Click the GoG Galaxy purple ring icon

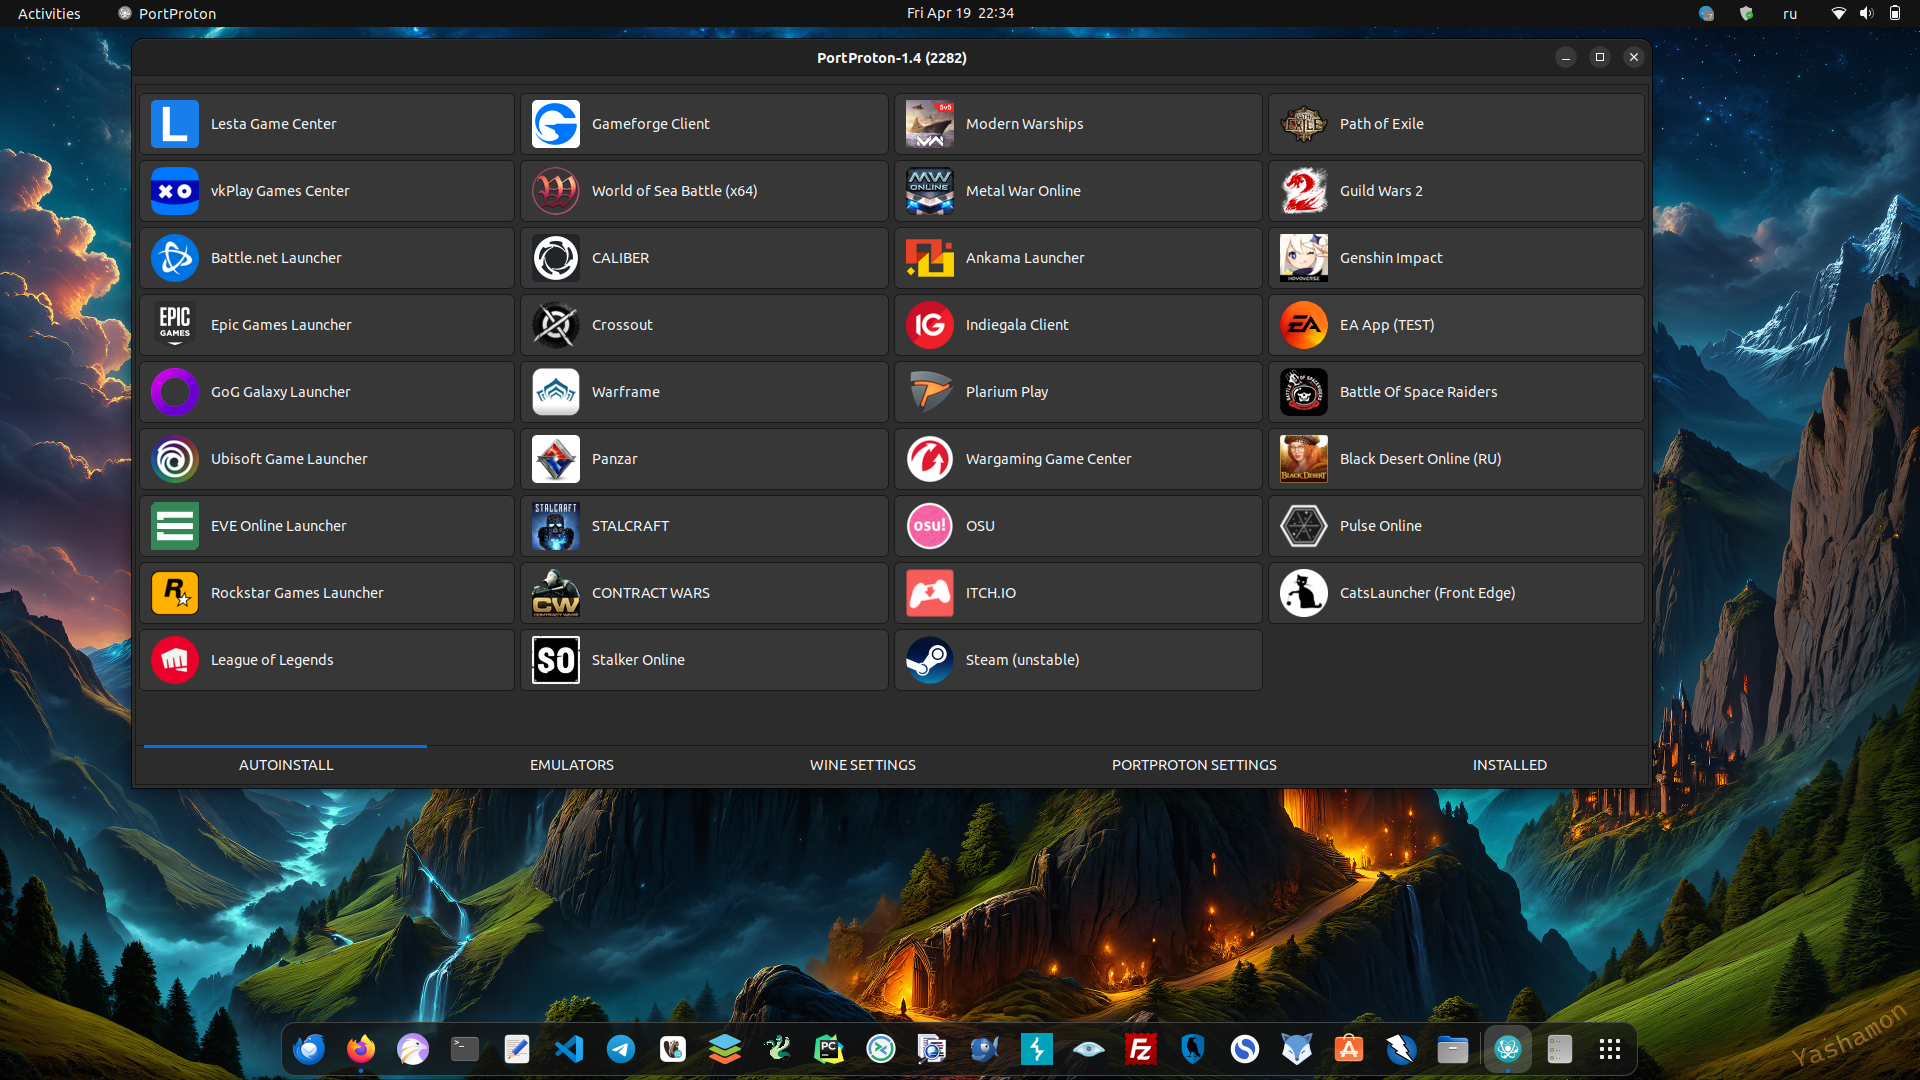pos(175,392)
